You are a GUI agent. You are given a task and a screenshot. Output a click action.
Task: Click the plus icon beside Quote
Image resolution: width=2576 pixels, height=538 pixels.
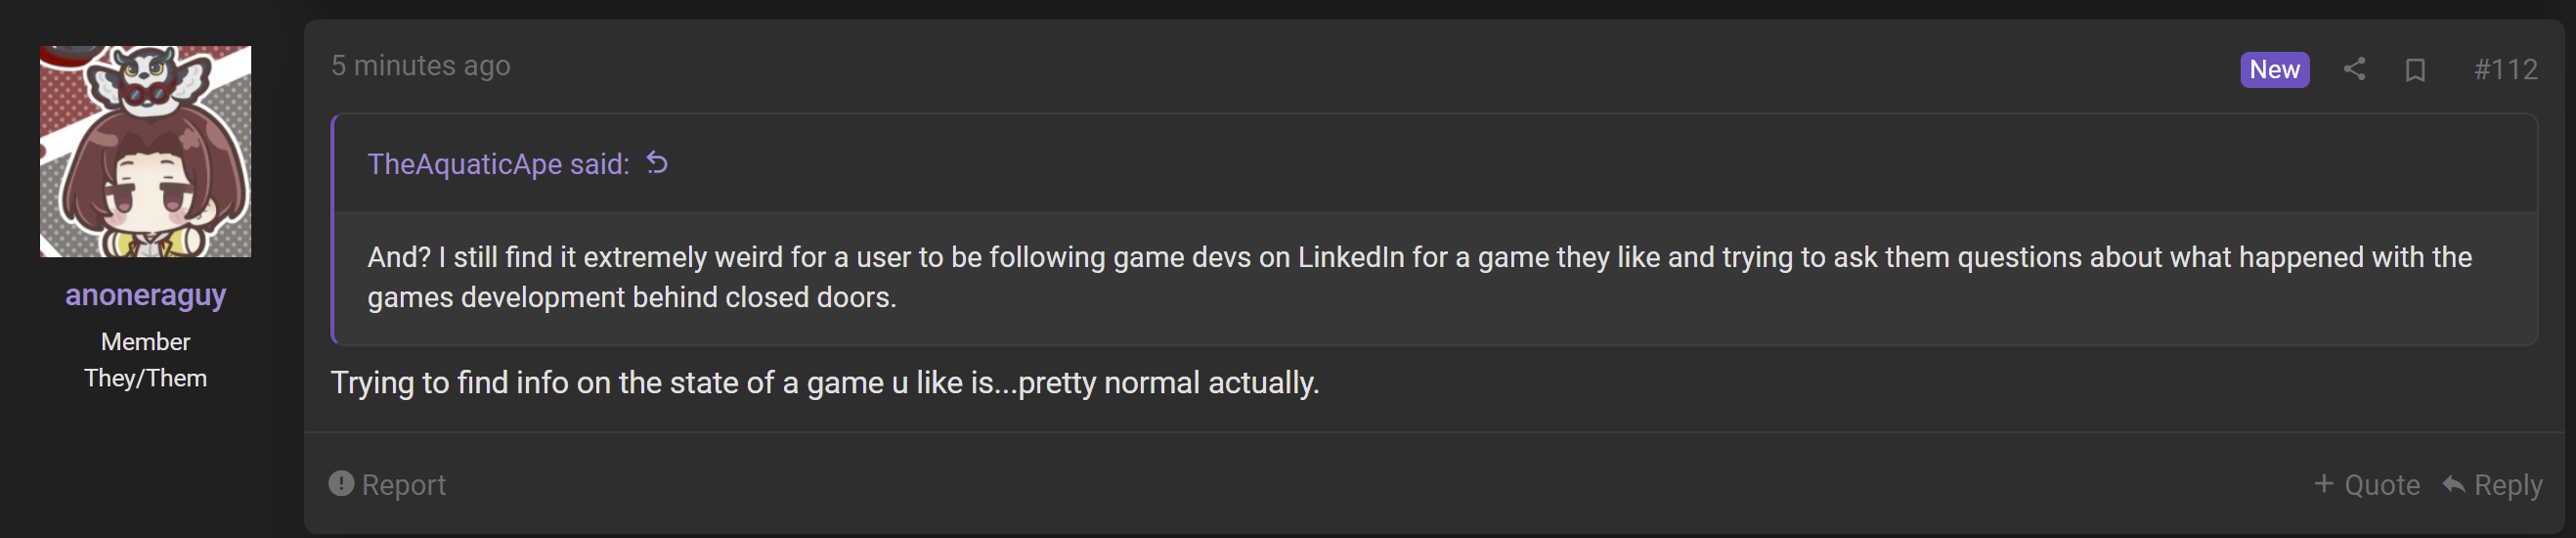coord(2324,484)
